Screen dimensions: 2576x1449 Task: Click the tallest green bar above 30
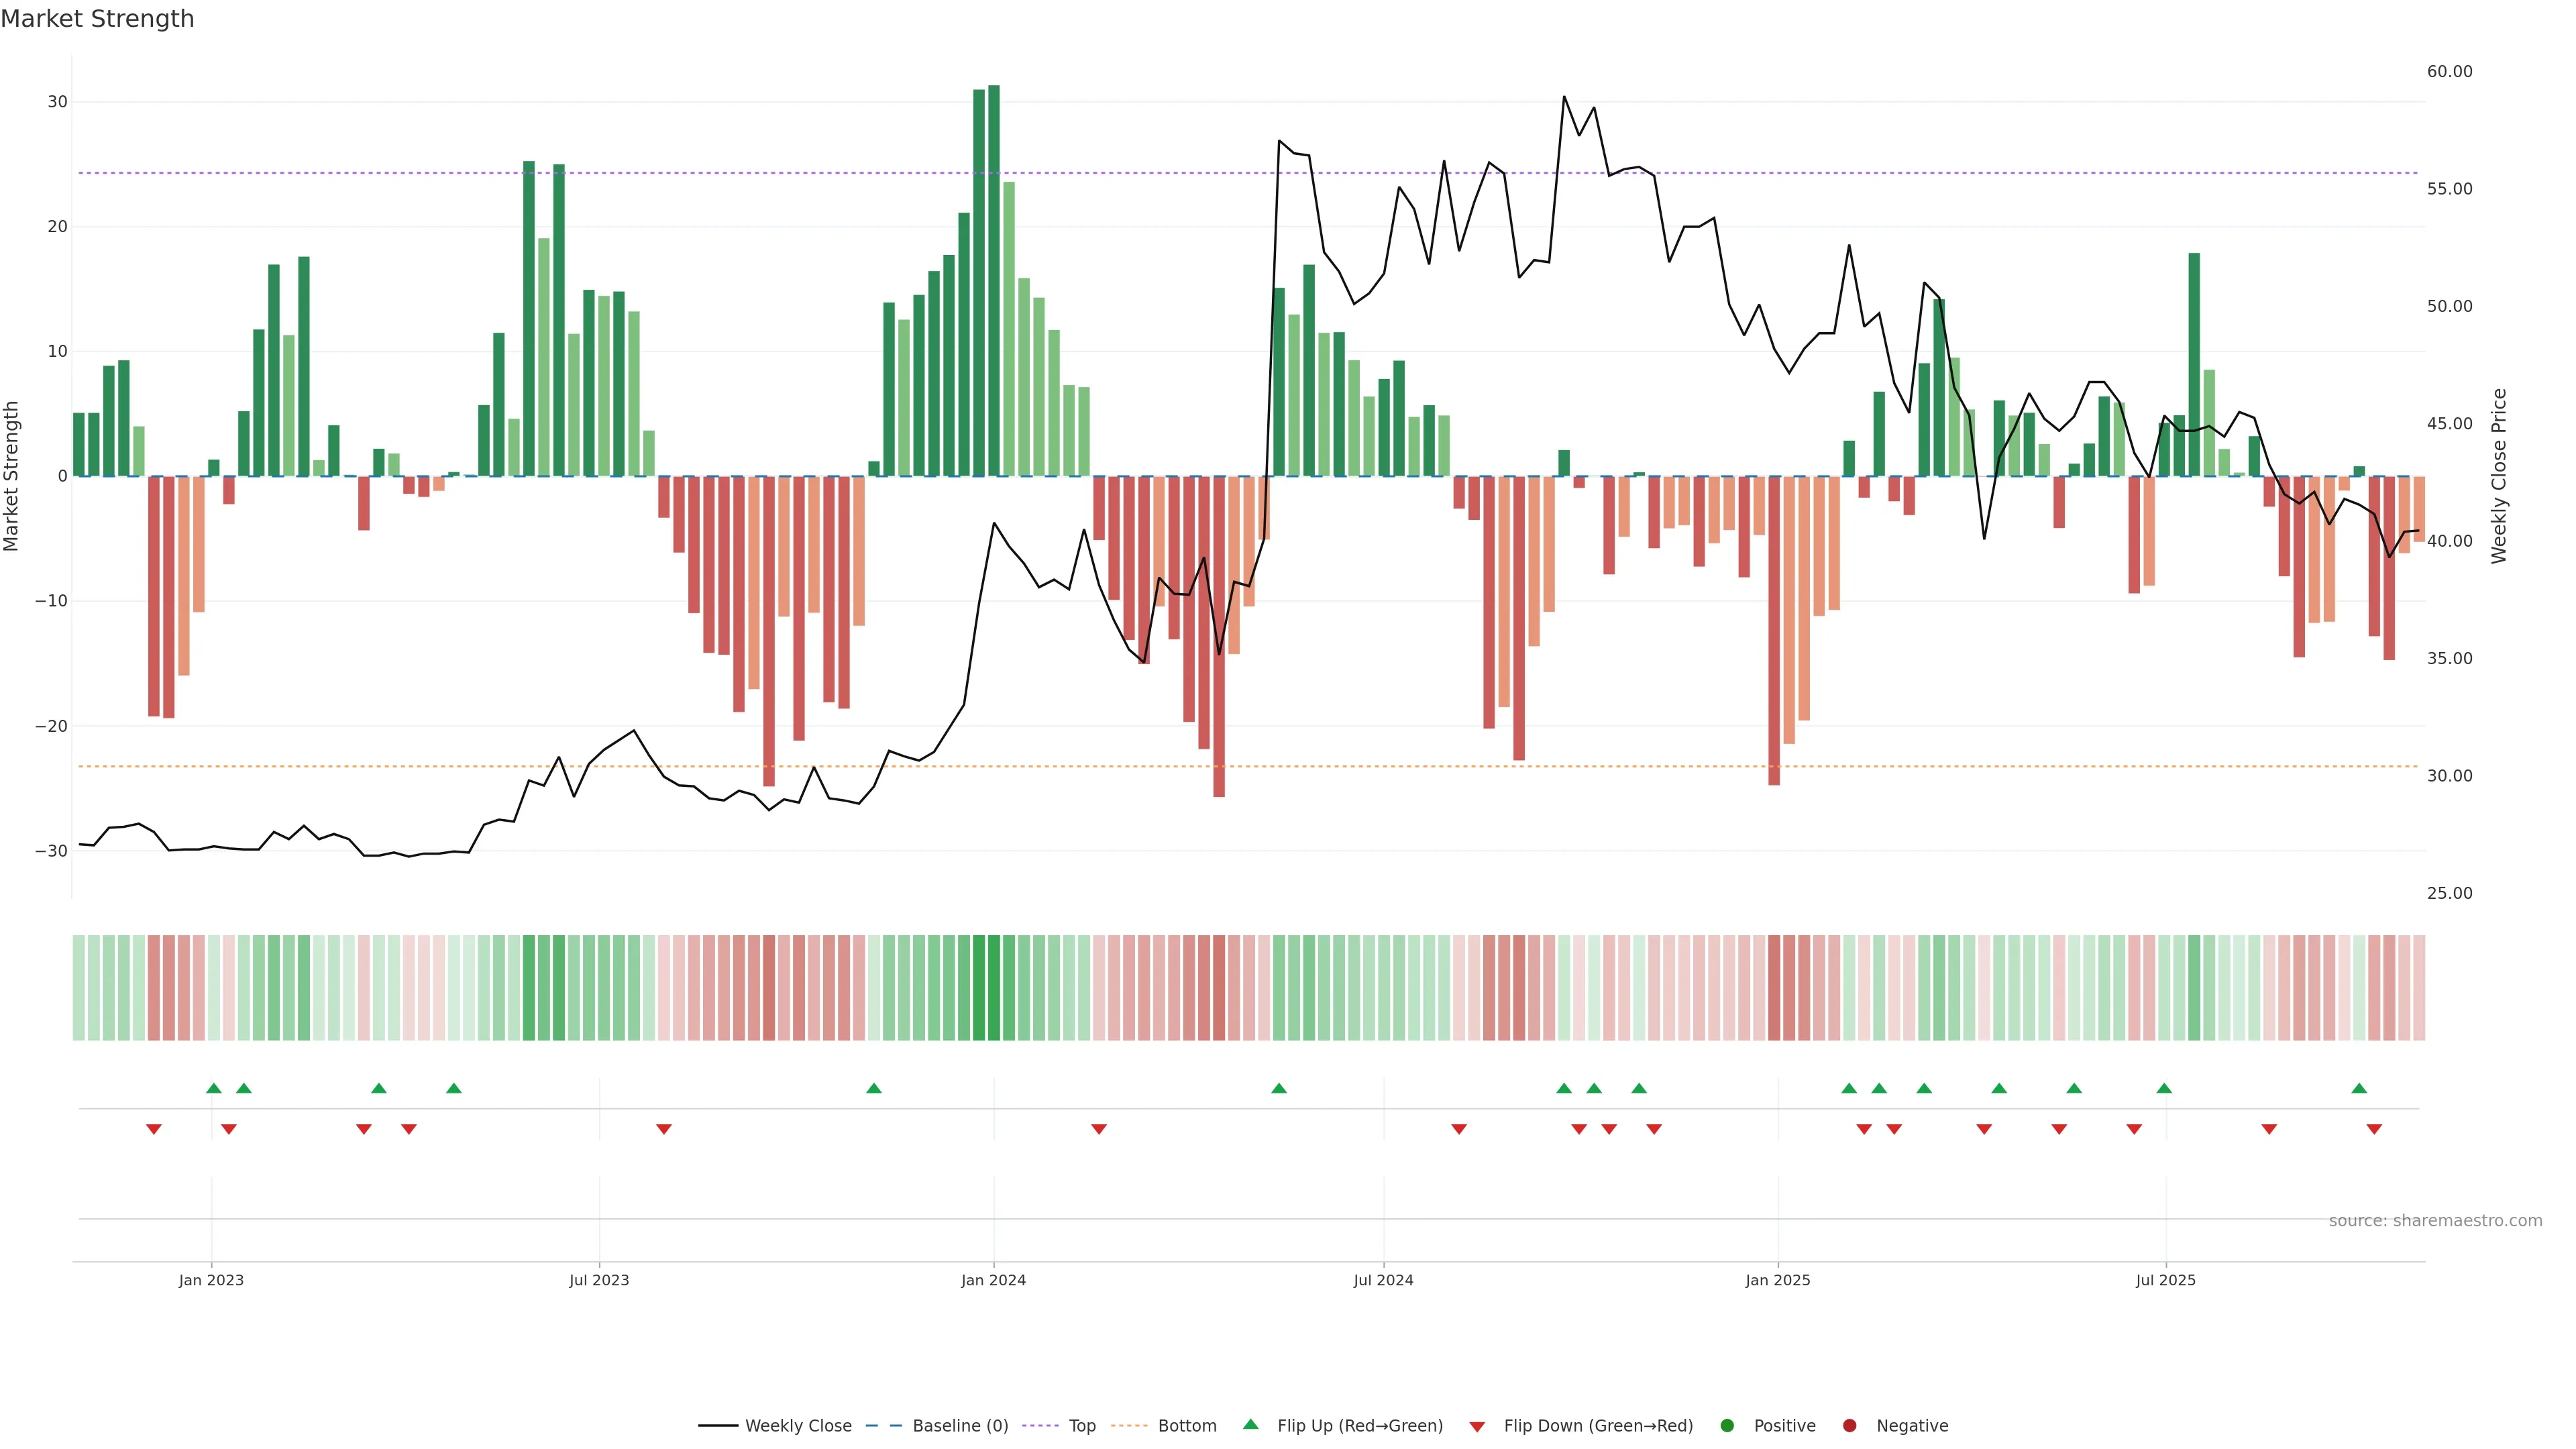tap(994, 280)
